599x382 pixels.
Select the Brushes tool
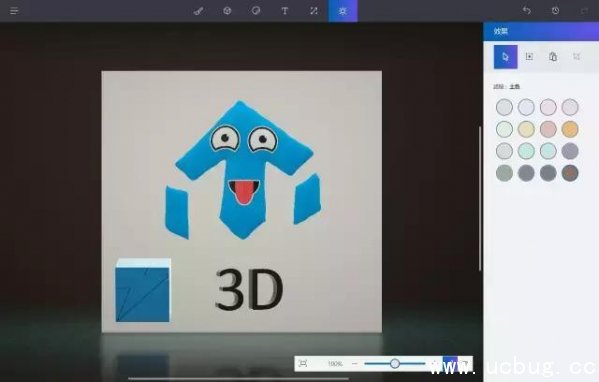click(x=198, y=11)
